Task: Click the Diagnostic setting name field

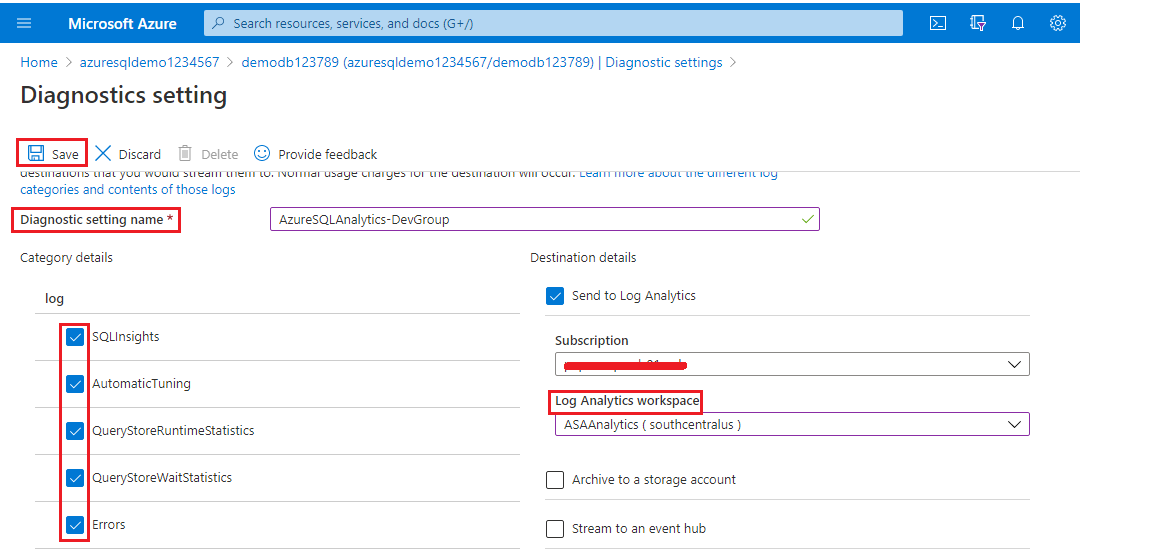Action: (544, 219)
